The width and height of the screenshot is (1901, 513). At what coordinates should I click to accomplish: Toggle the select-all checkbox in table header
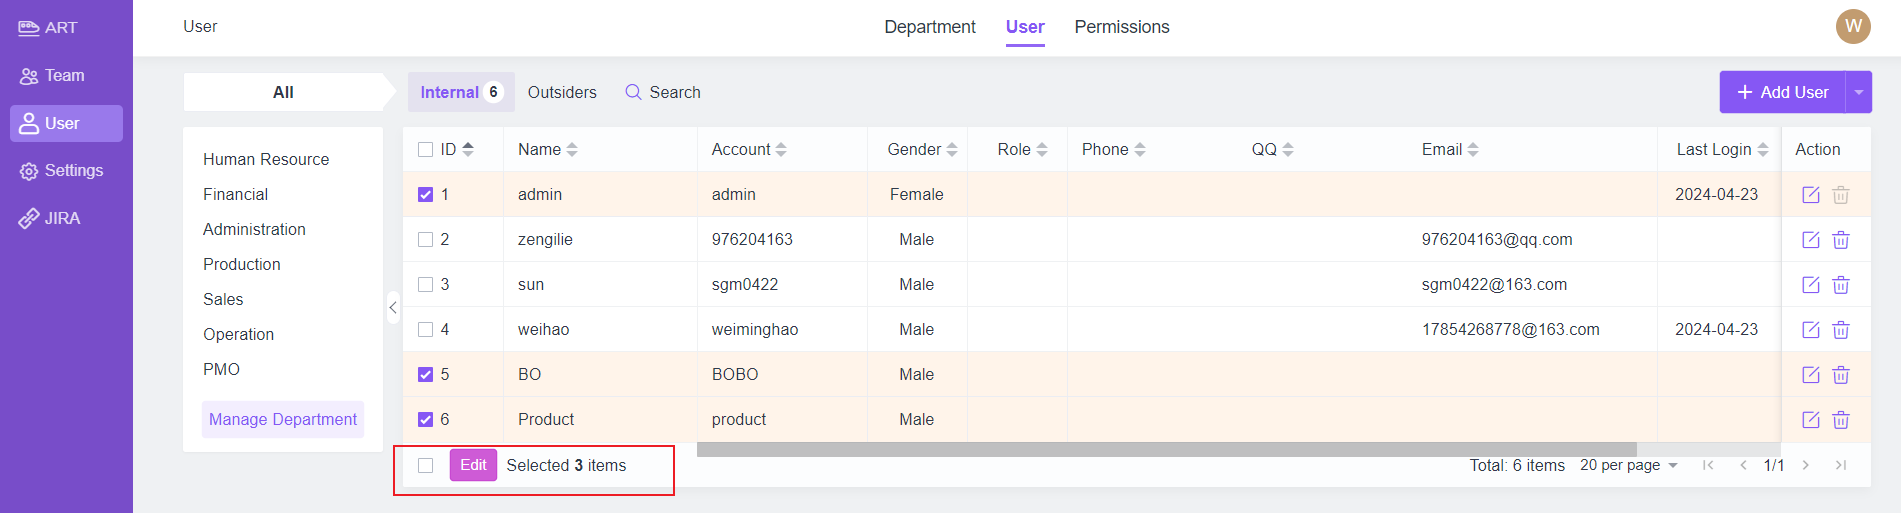coord(426,150)
